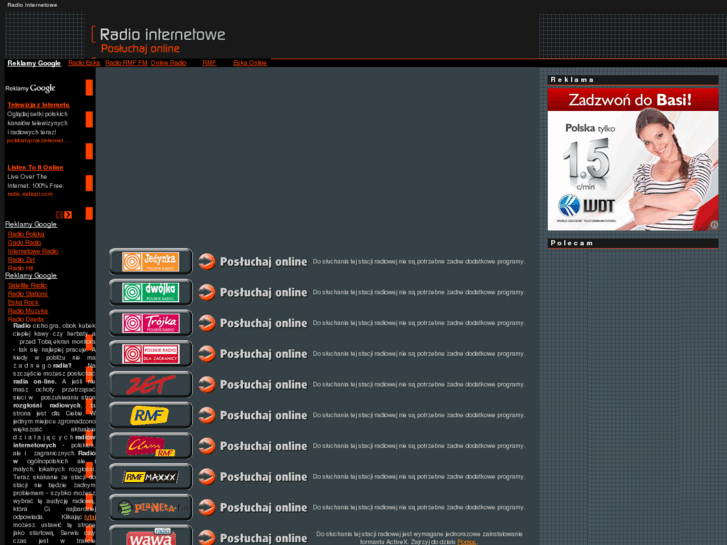Viewport: 727px width, 545px height.
Task: Open the Planeta FM station logo
Action: point(151,507)
